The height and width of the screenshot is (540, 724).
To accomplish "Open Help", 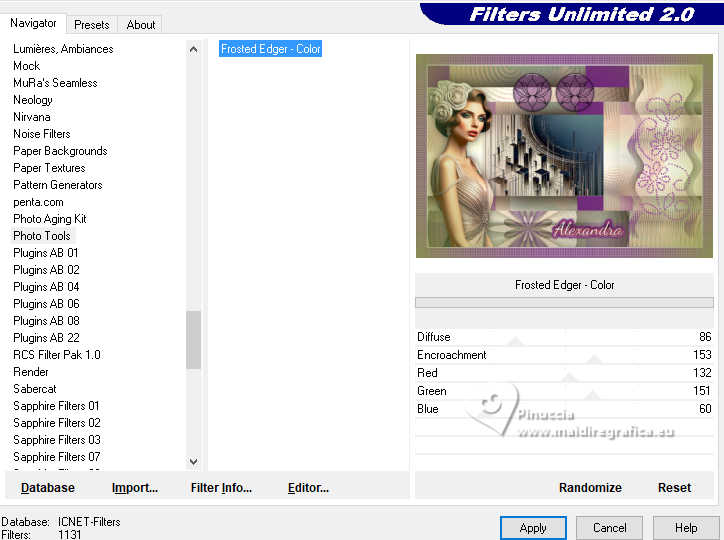I will click(686, 528).
